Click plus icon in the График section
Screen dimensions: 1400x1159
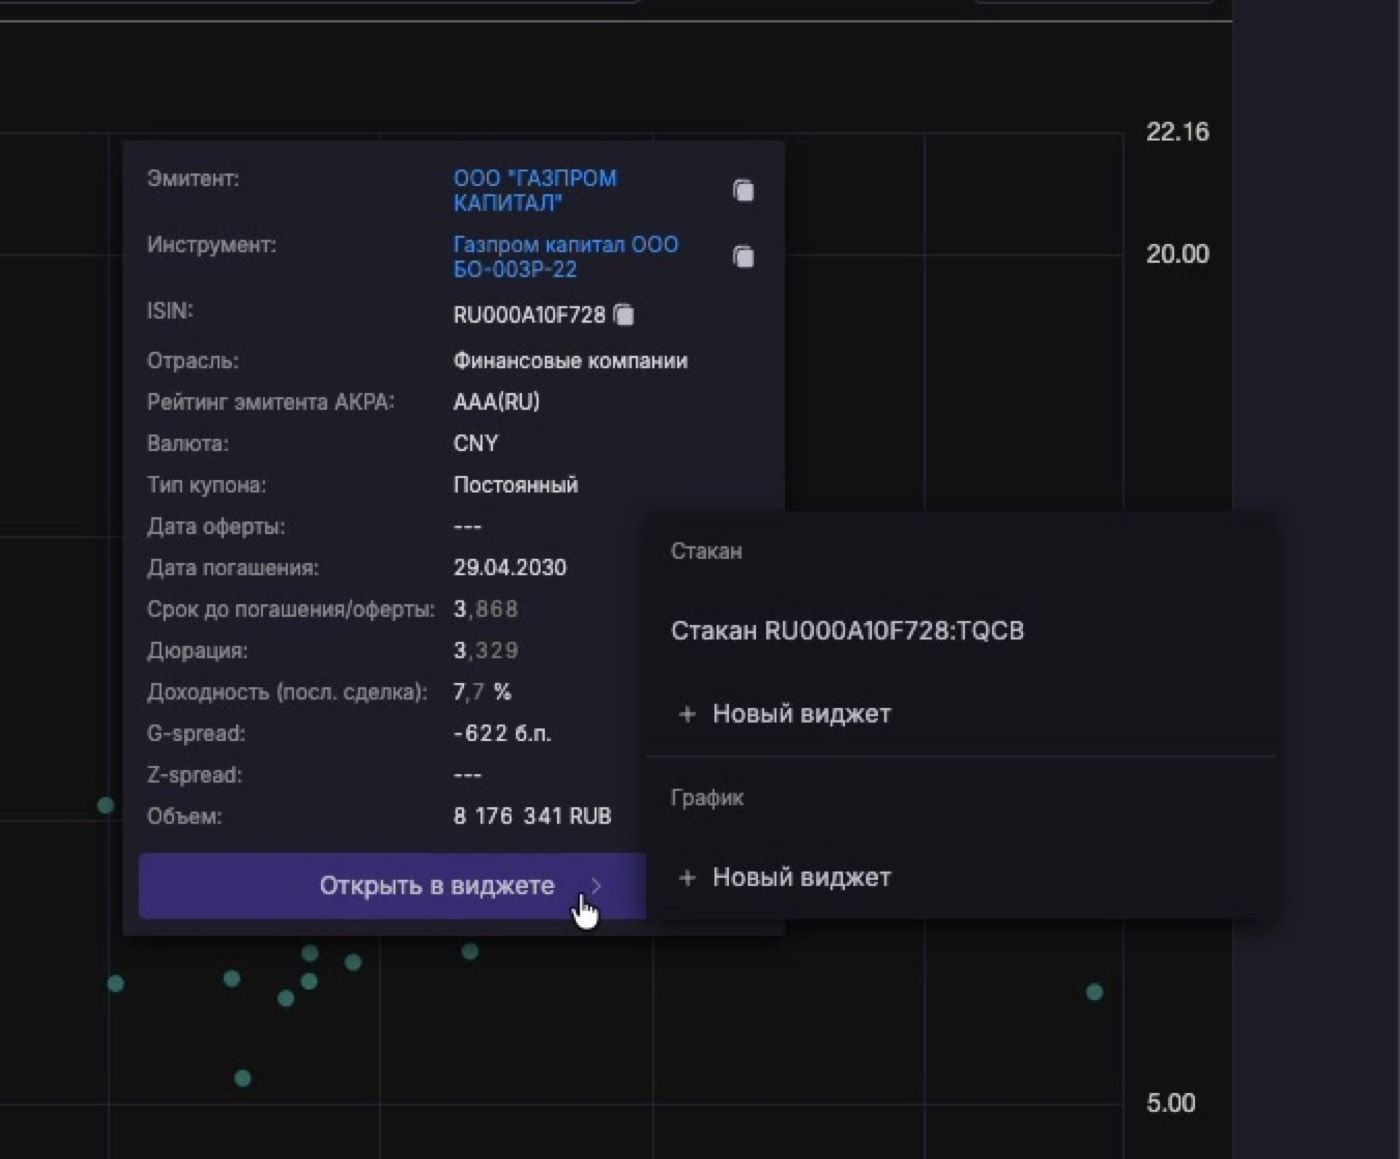[687, 878]
